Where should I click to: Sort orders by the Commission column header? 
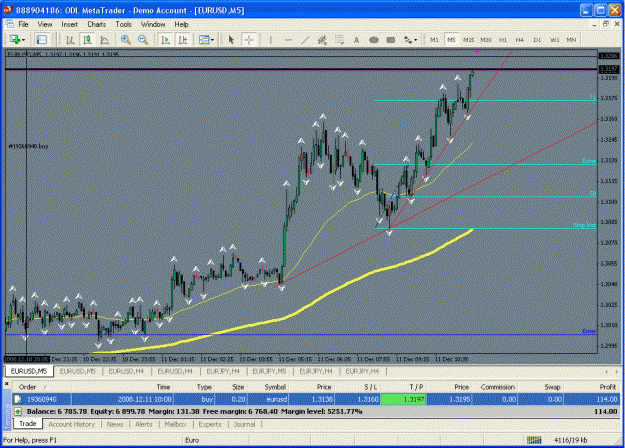tap(497, 387)
